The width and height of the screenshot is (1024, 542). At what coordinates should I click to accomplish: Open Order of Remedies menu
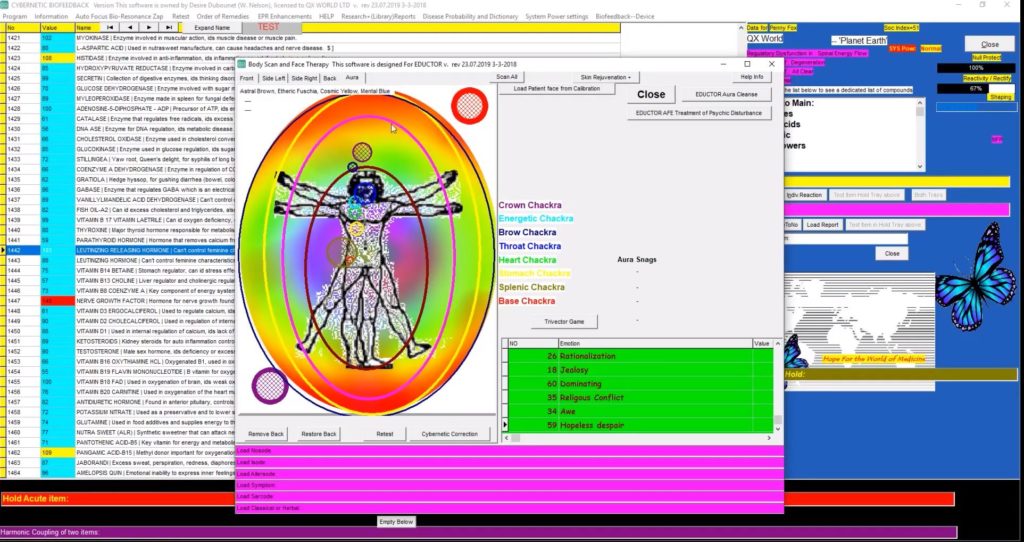(223, 16)
